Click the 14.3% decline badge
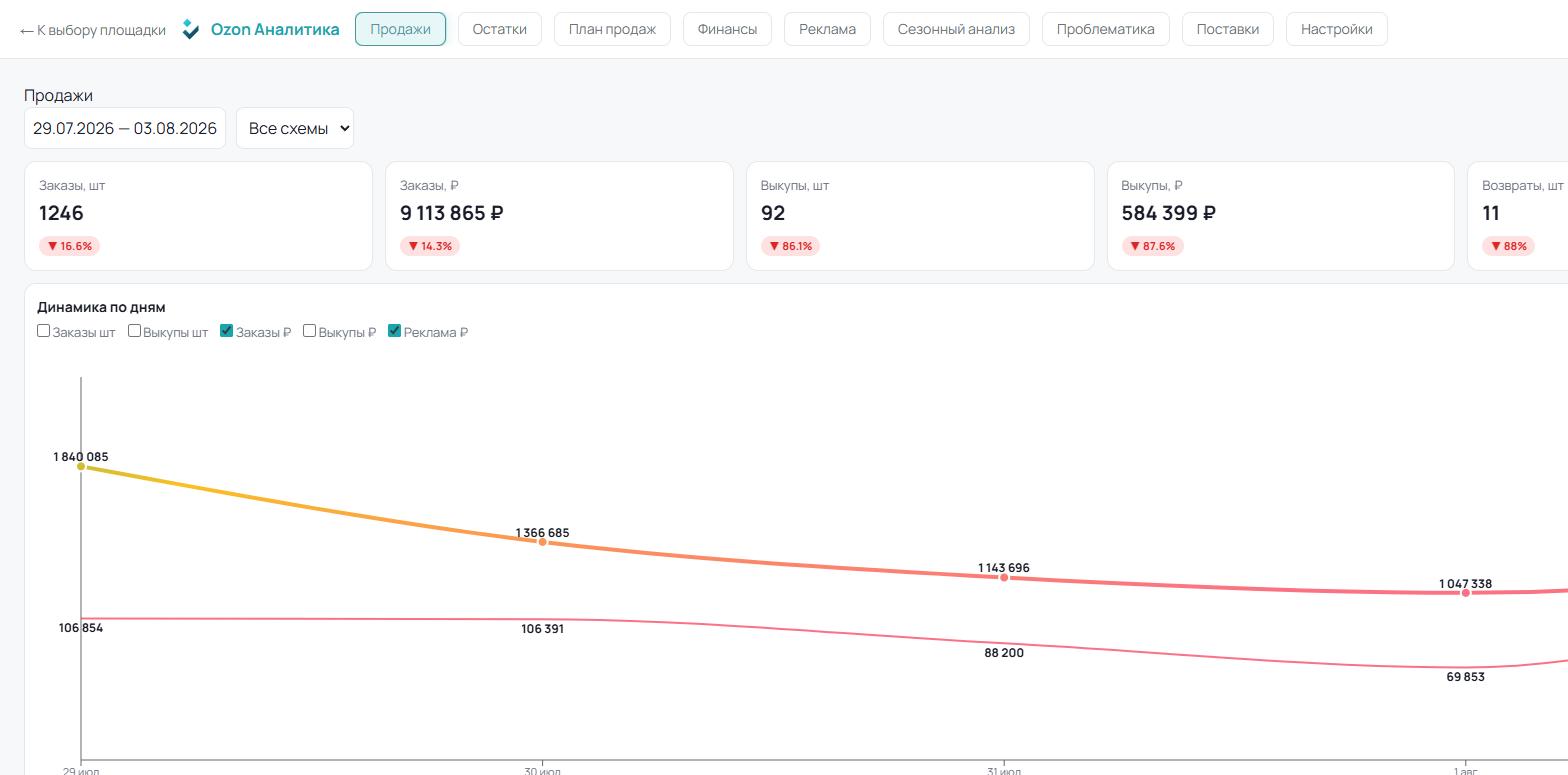 (430, 246)
